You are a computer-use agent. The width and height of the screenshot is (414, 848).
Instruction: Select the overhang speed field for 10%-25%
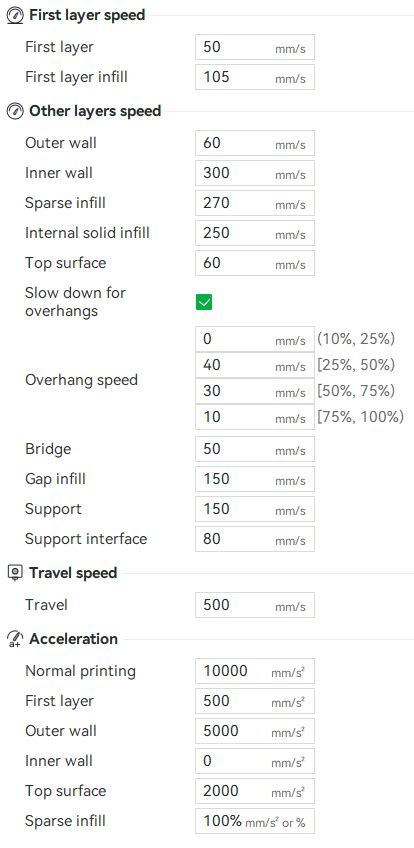pyautogui.click(x=255, y=339)
